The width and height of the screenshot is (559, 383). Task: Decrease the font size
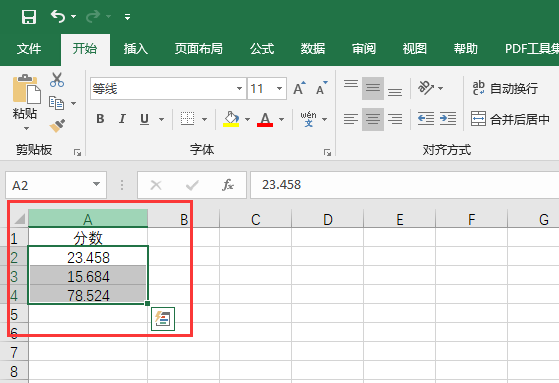point(321,88)
